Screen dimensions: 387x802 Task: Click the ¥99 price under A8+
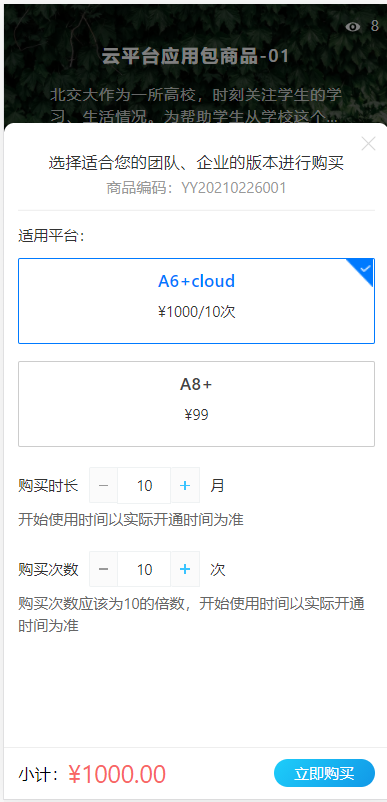click(196, 414)
